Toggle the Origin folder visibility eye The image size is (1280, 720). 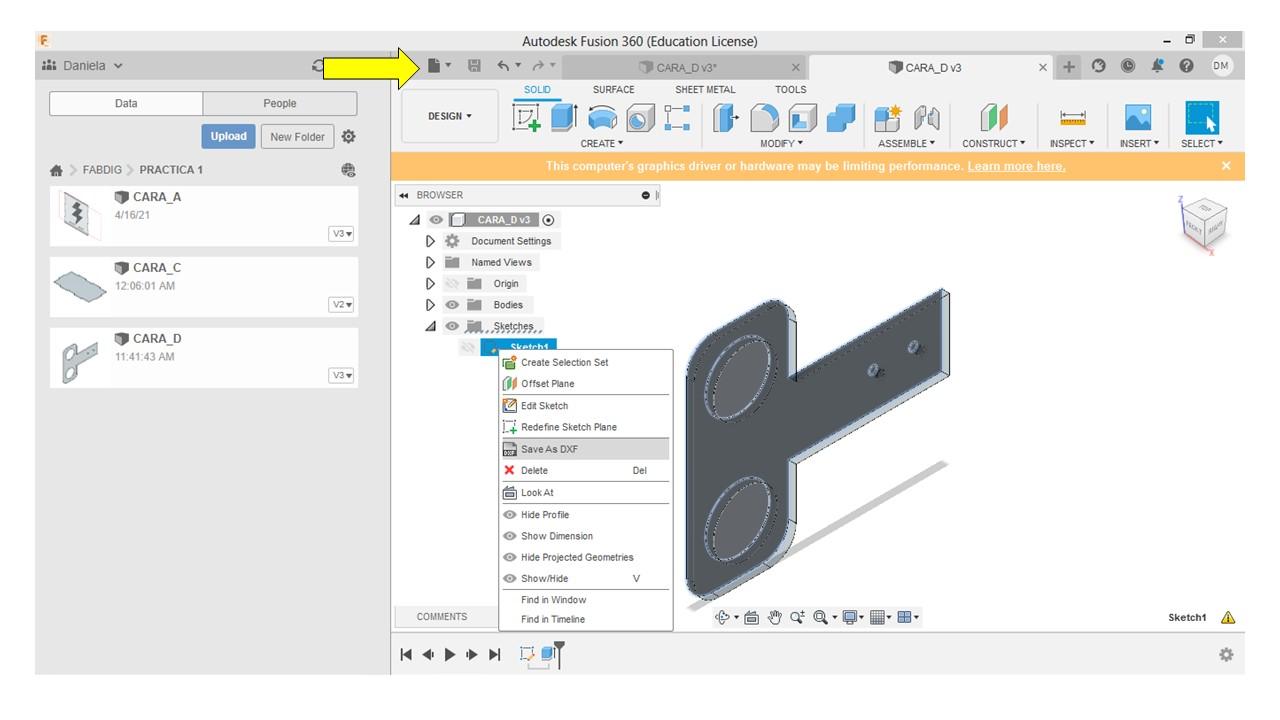pyautogui.click(x=452, y=284)
